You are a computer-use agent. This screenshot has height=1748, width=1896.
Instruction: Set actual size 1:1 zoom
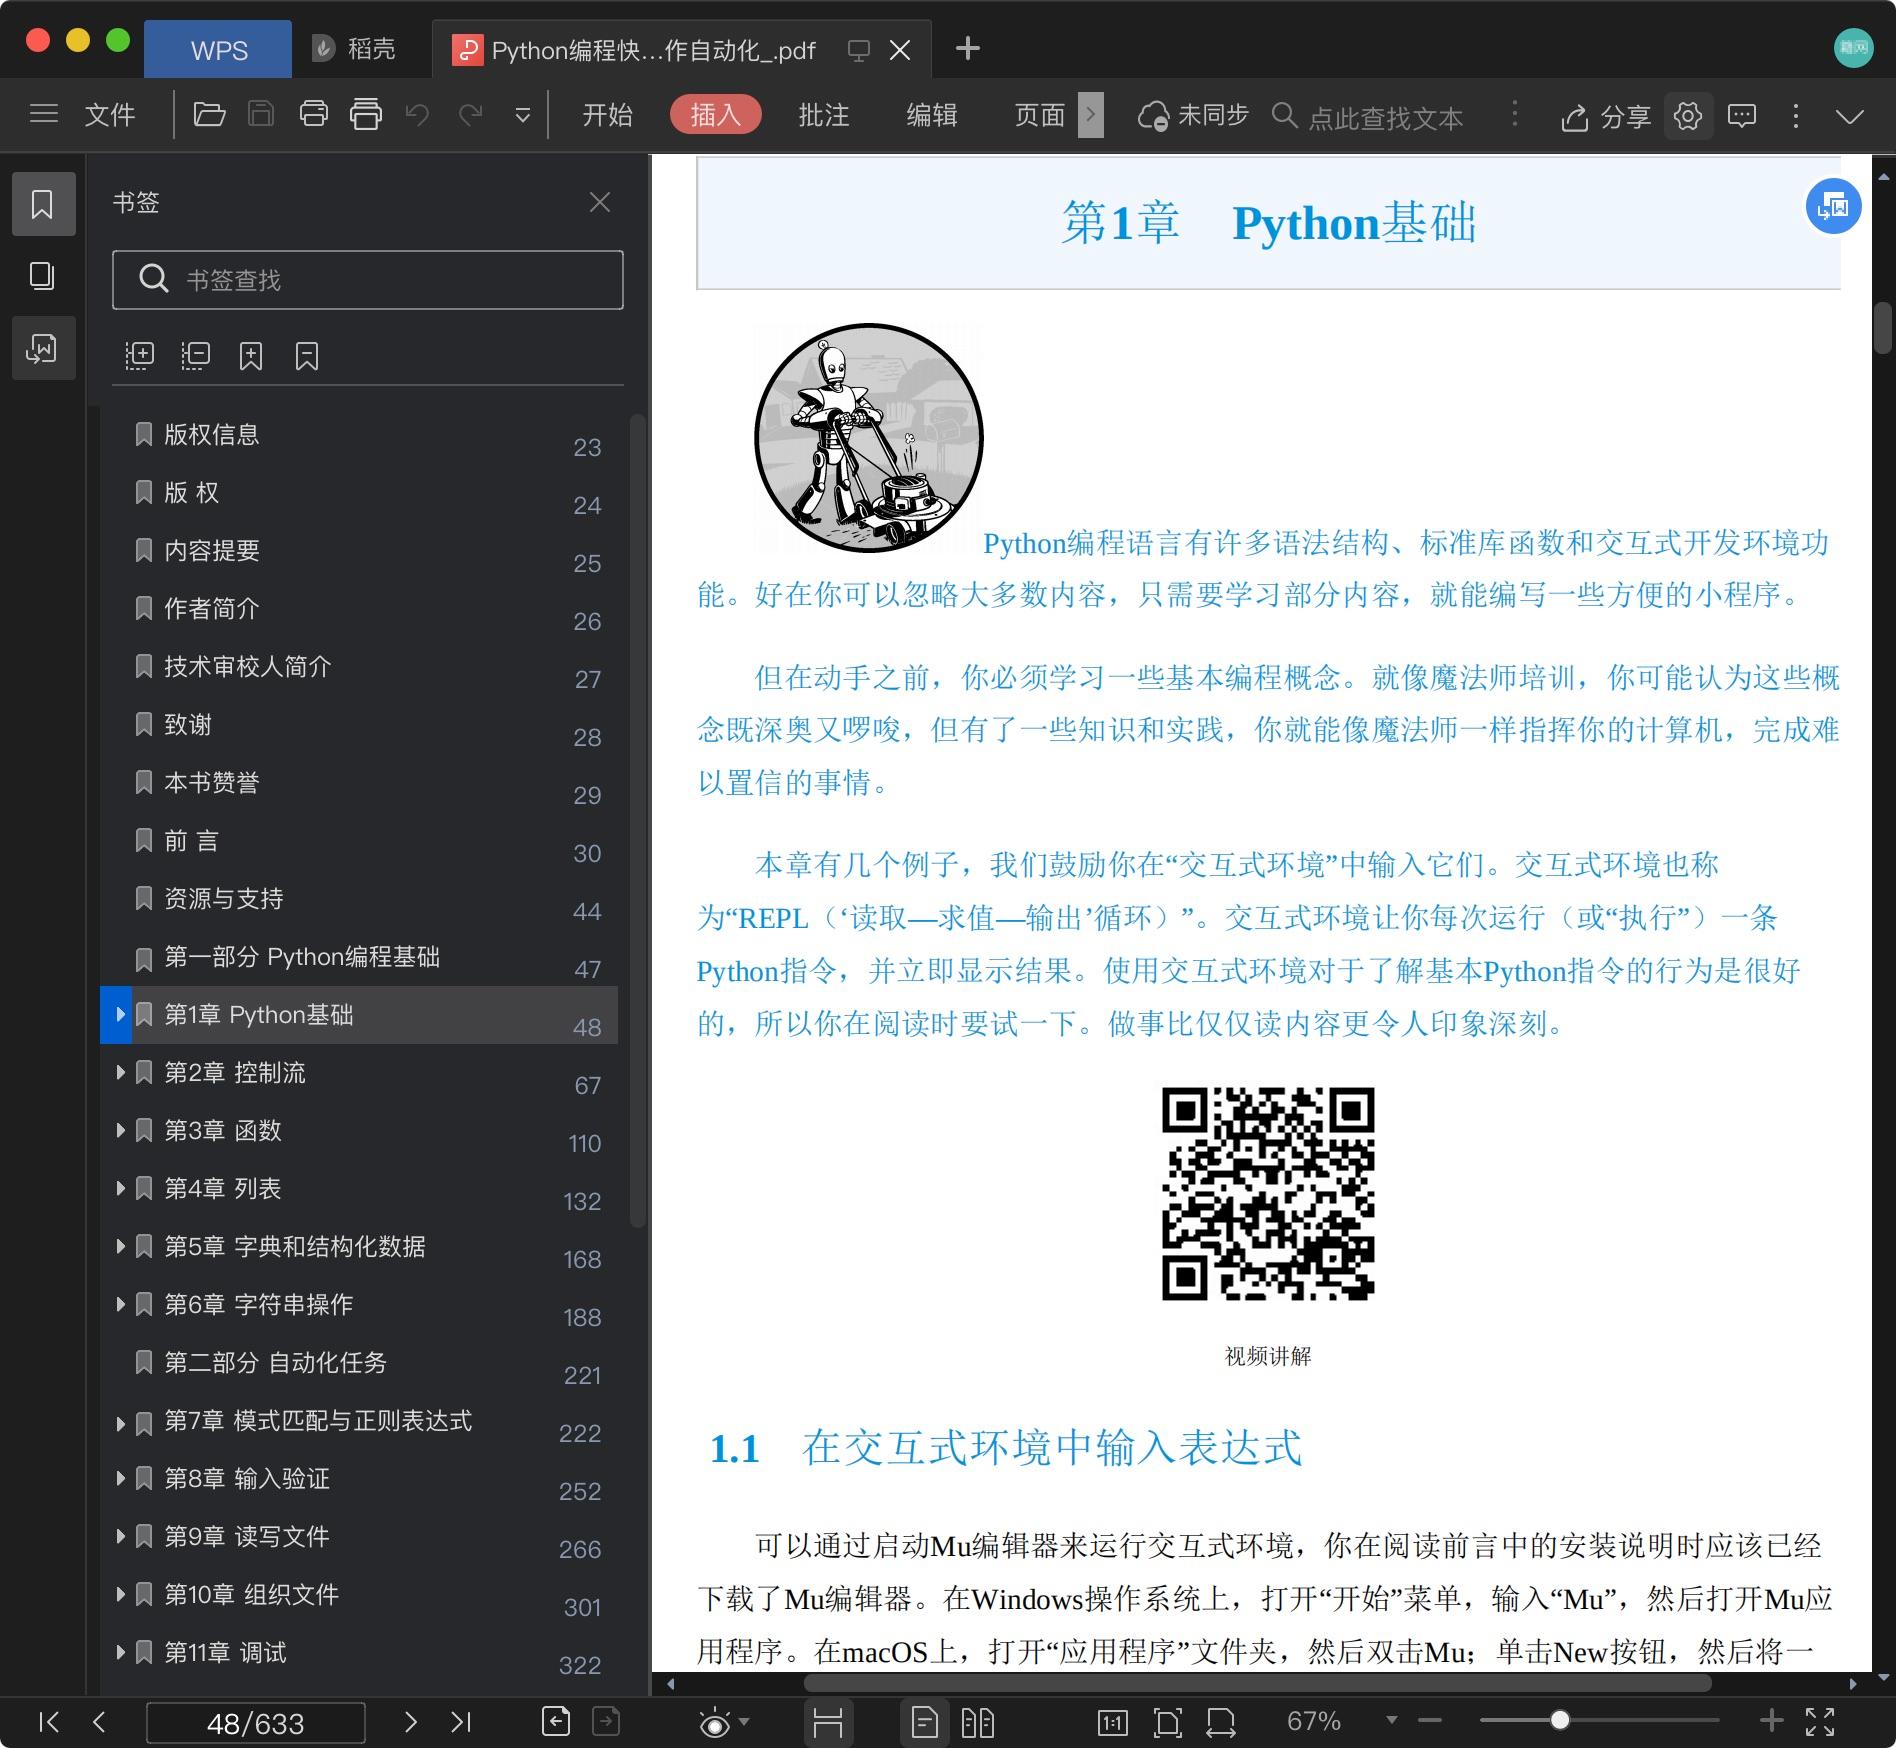(1112, 1722)
